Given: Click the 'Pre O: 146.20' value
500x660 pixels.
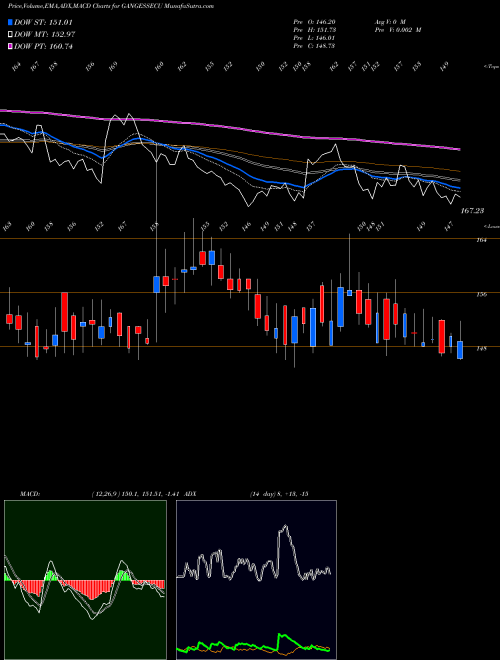Looking at the screenshot, I should pos(314,22).
